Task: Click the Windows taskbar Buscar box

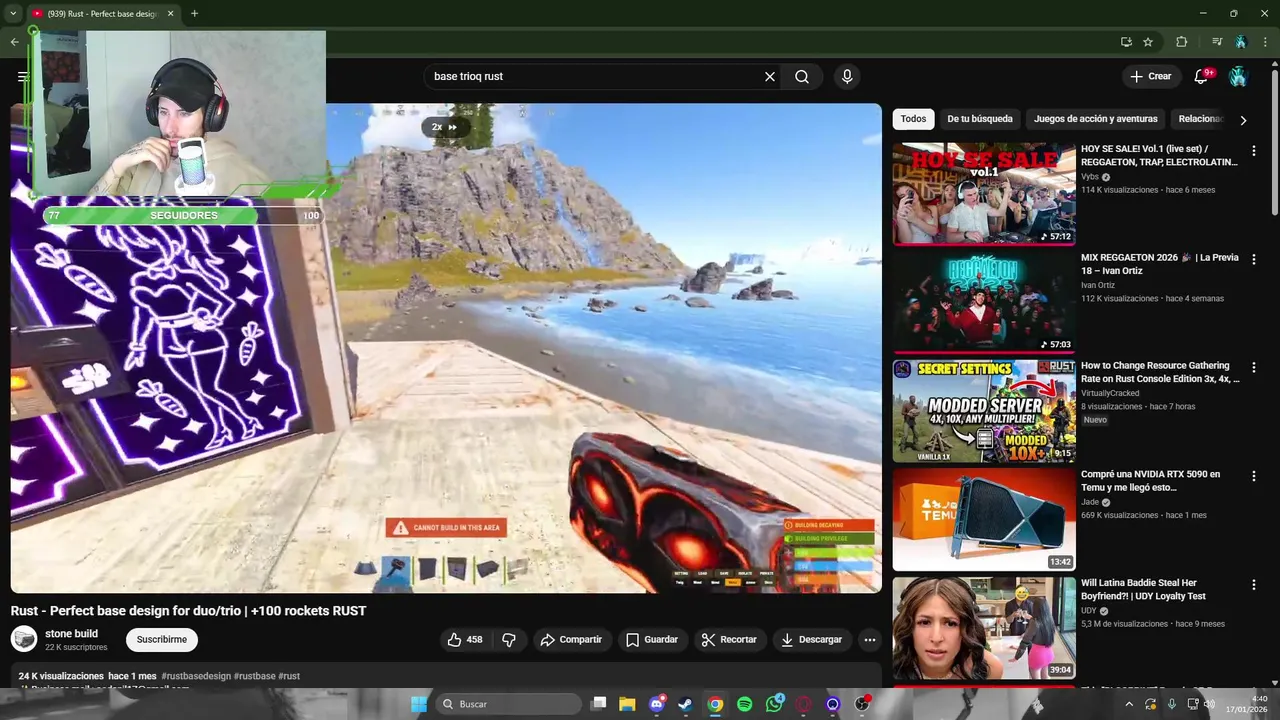Action: pyautogui.click(x=511, y=704)
